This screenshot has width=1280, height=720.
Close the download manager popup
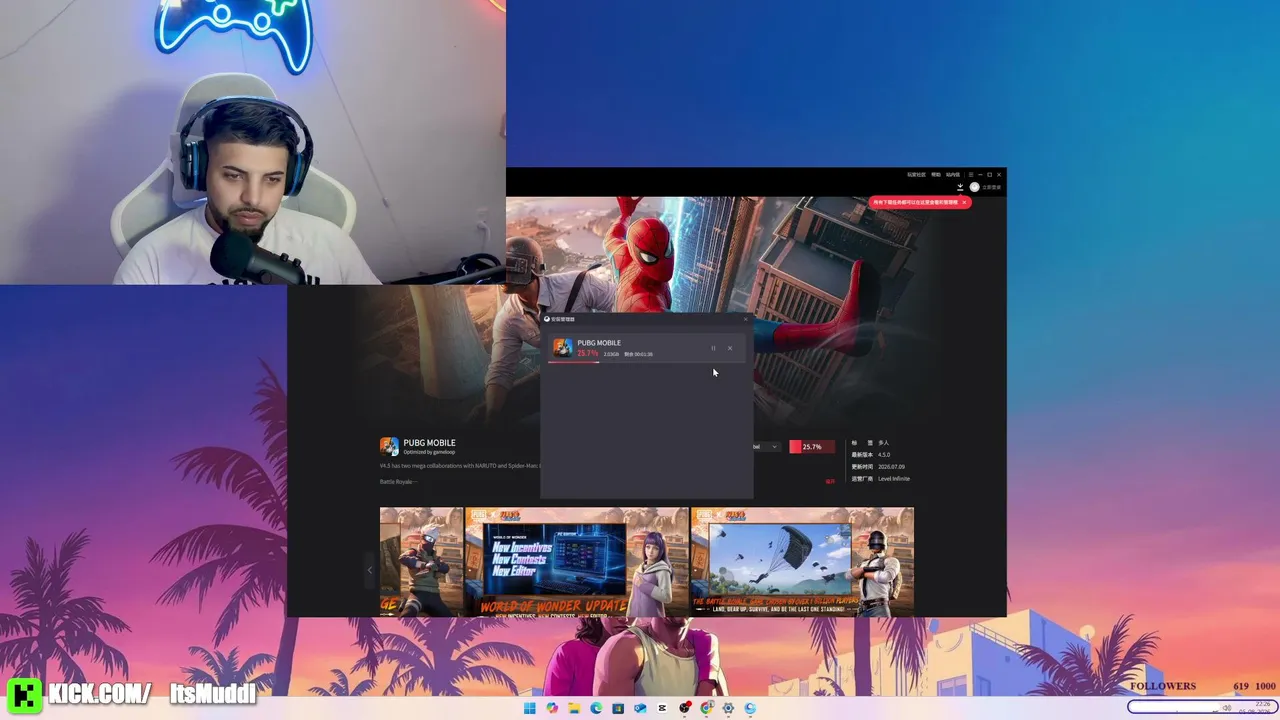(745, 319)
